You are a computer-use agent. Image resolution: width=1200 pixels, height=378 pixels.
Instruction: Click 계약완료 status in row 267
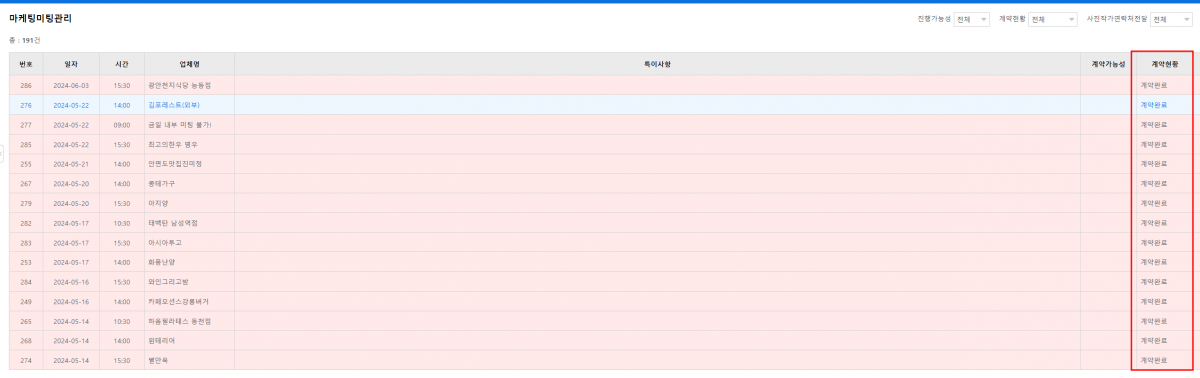1153,183
